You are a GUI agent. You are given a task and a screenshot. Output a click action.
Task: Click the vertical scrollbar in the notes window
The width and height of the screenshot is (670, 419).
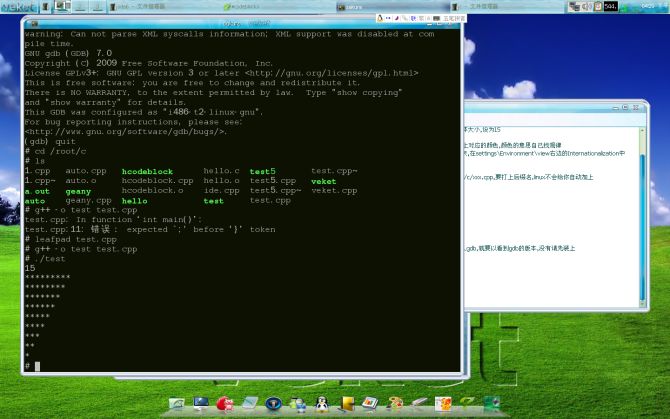coord(642,217)
